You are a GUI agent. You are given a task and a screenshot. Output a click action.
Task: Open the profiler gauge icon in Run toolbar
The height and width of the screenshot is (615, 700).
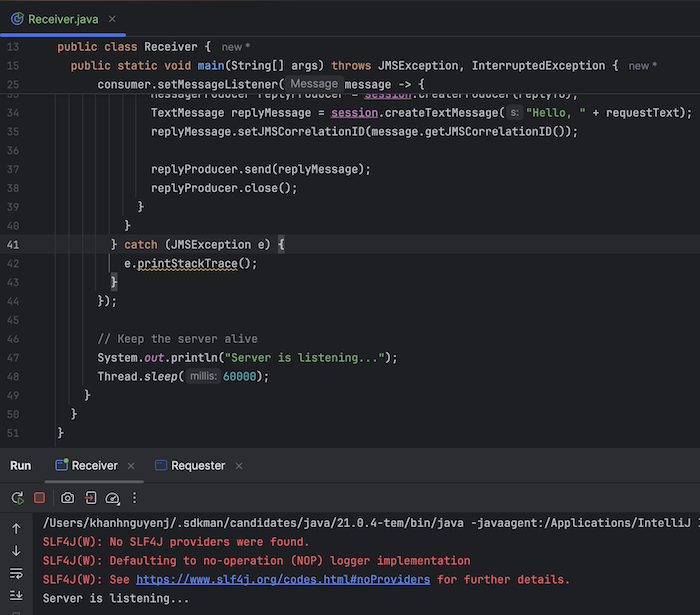(112, 498)
